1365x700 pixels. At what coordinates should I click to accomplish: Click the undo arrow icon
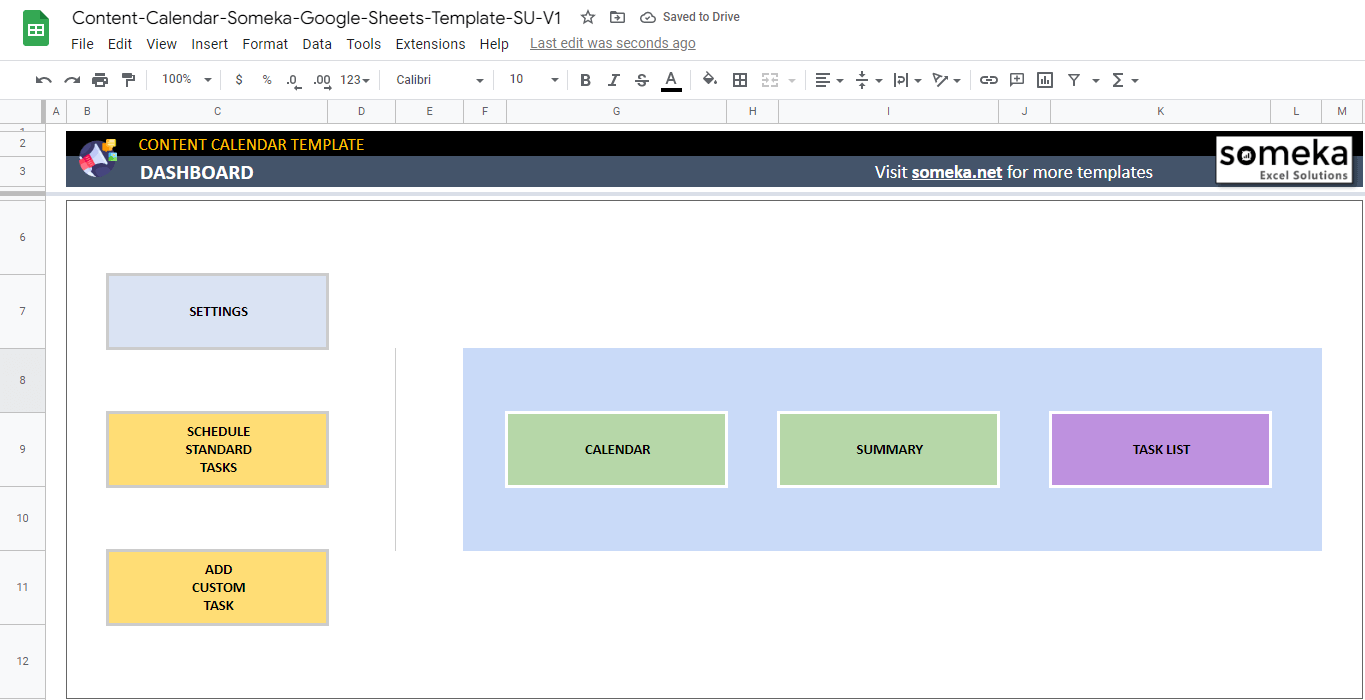[43, 80]
